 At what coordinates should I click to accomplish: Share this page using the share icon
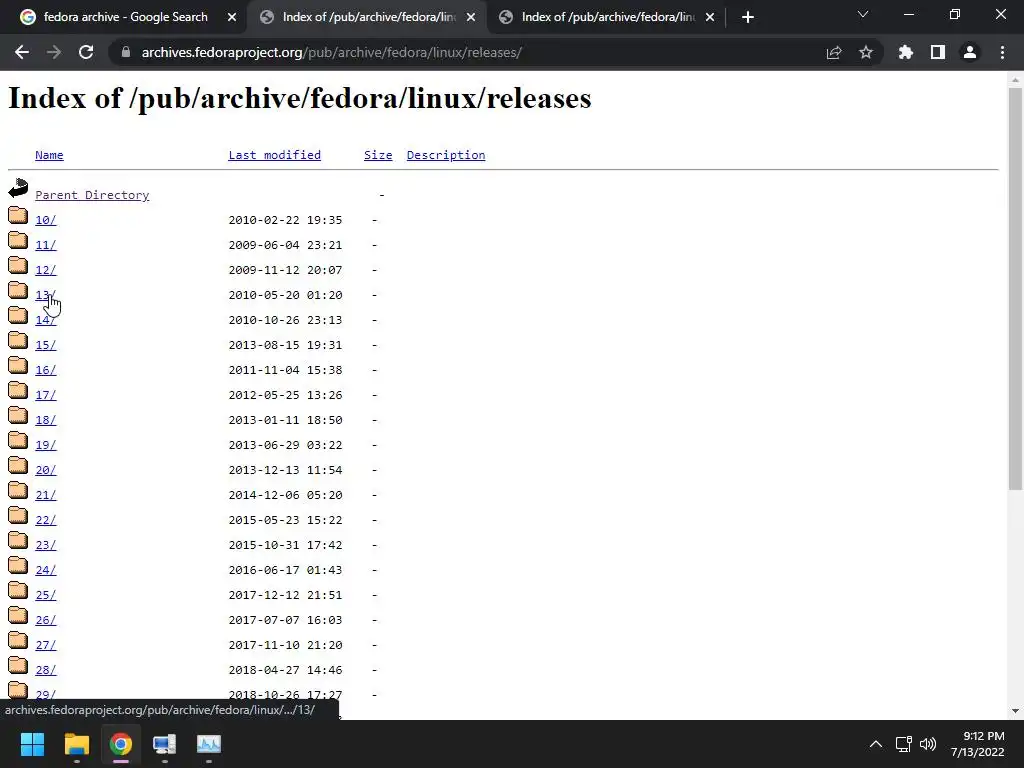pyautogui.click(x=834, y=52)
